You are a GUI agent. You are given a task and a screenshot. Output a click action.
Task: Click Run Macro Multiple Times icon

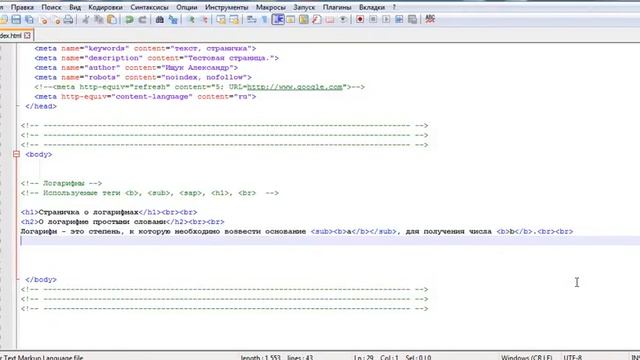click(x=399, y=19)
